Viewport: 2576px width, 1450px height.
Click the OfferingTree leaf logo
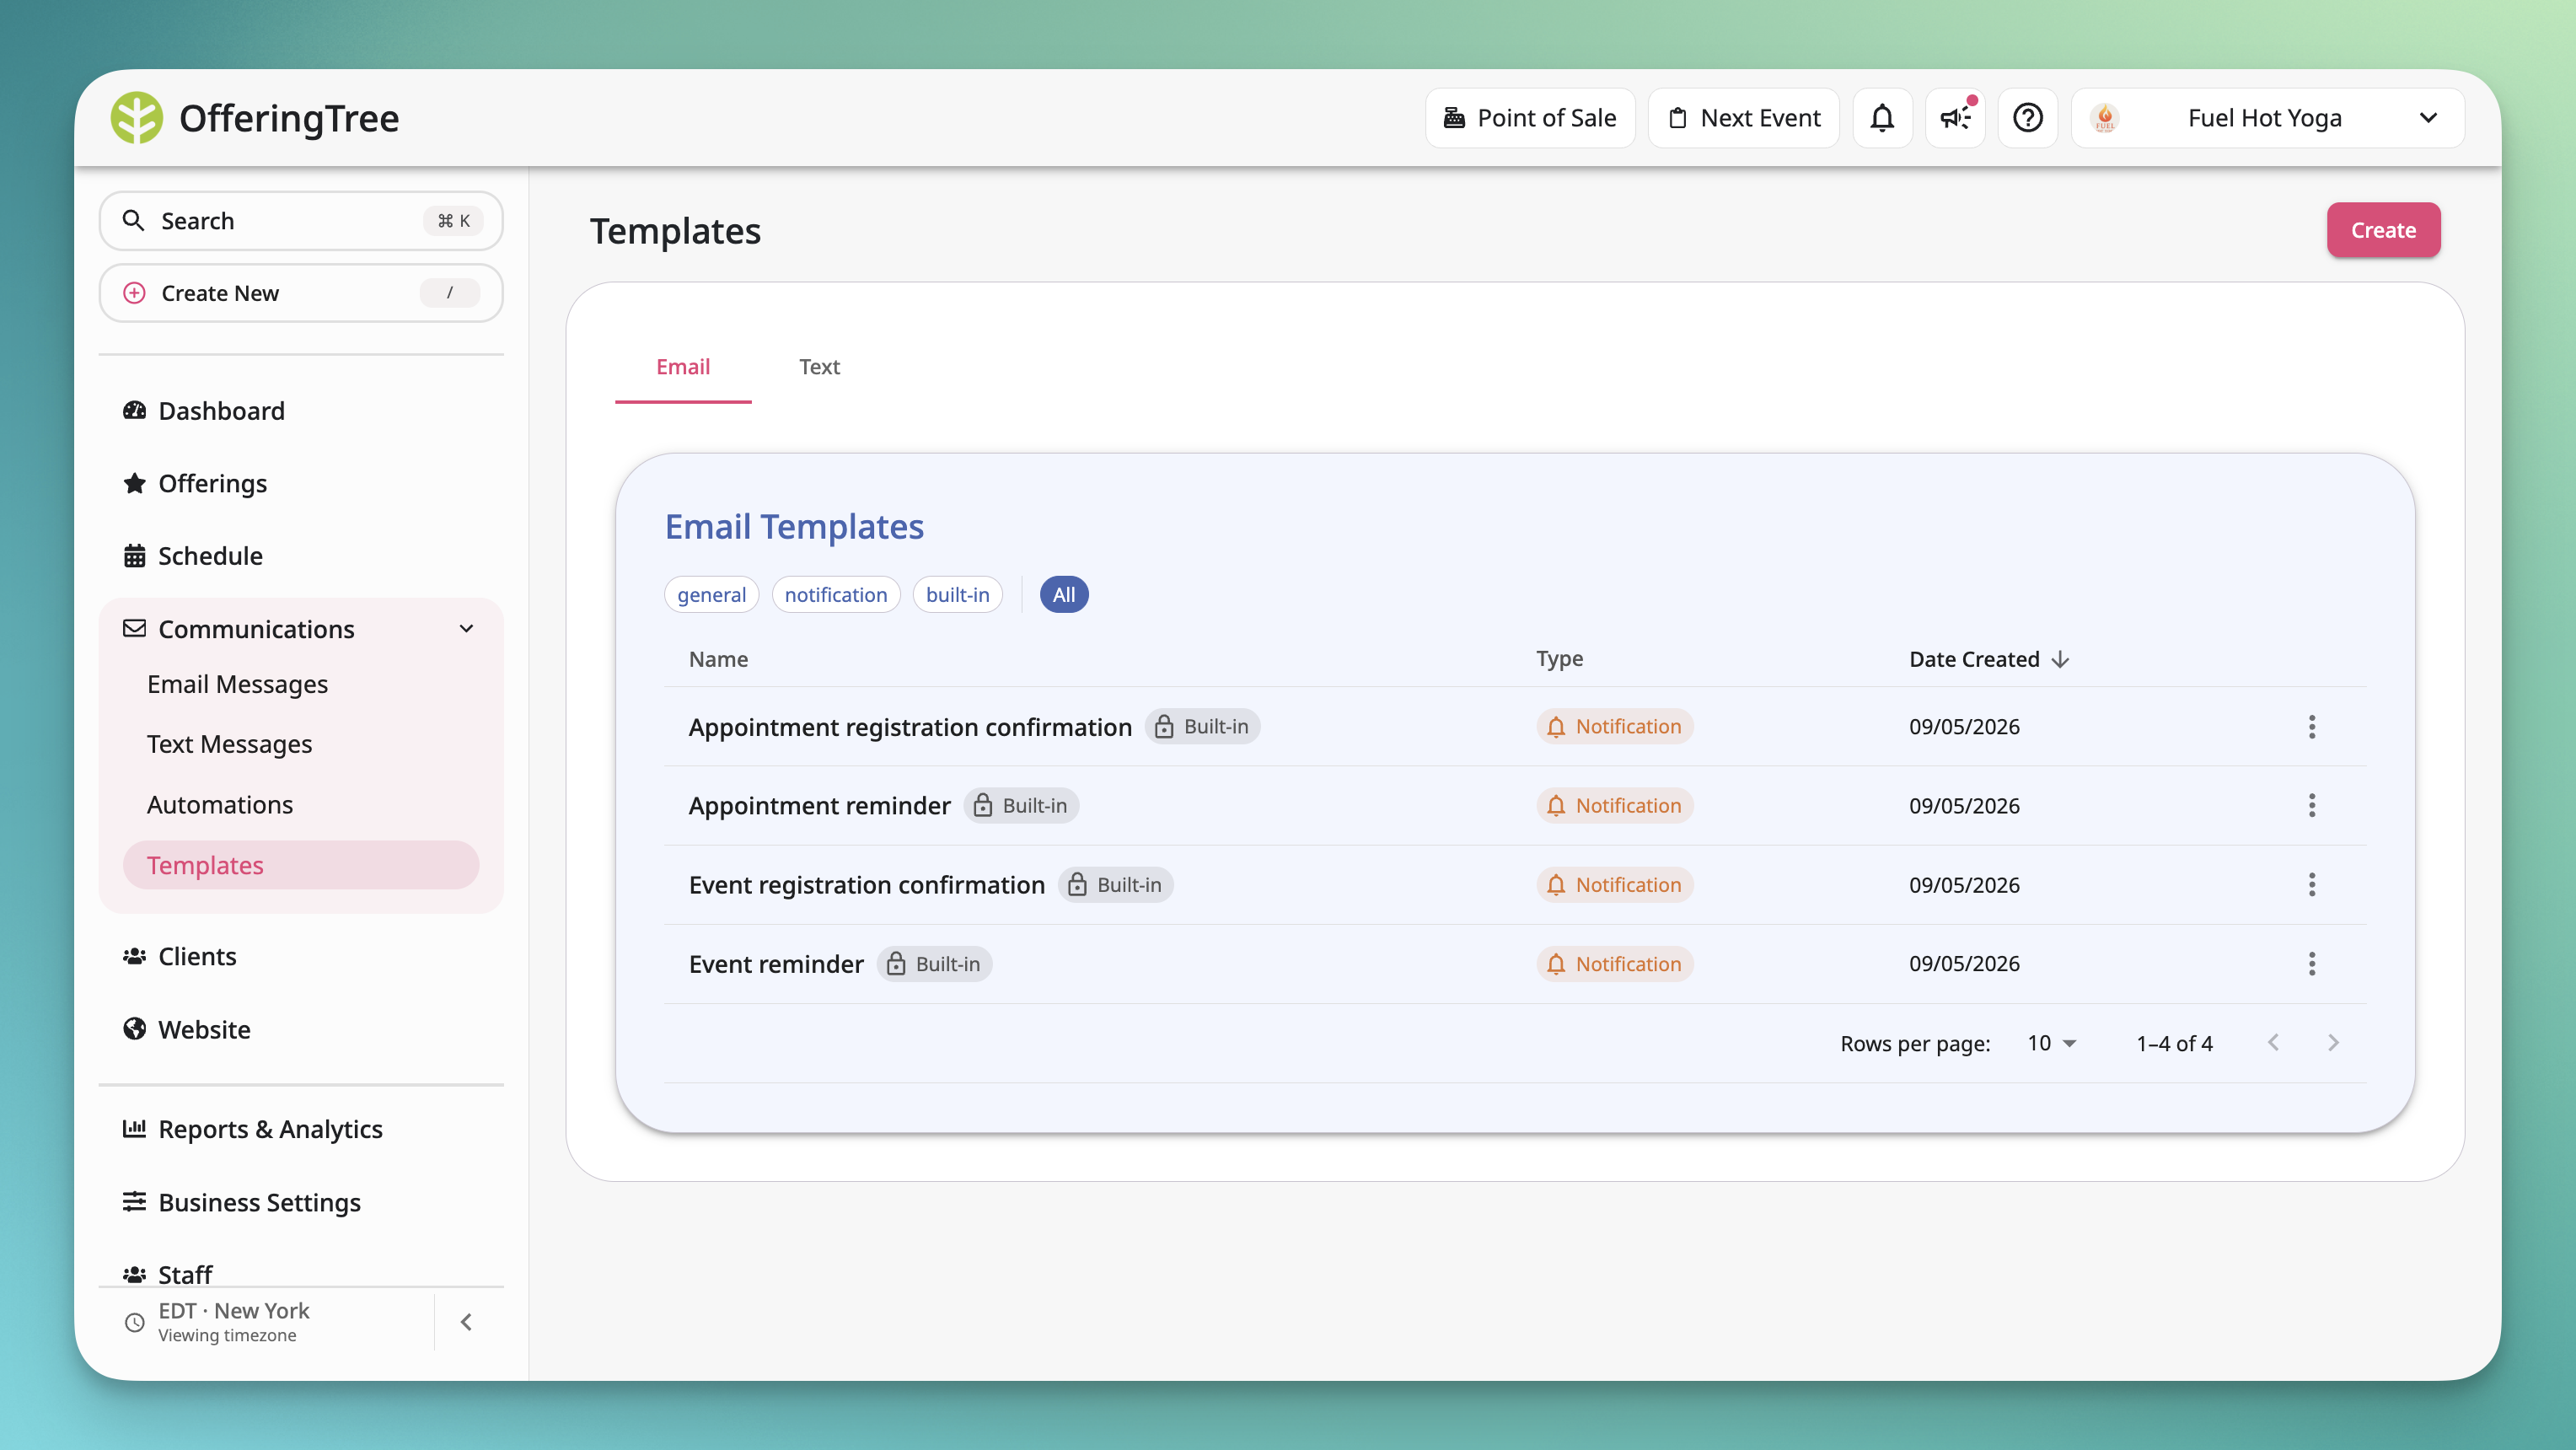[x=136, y=118]
